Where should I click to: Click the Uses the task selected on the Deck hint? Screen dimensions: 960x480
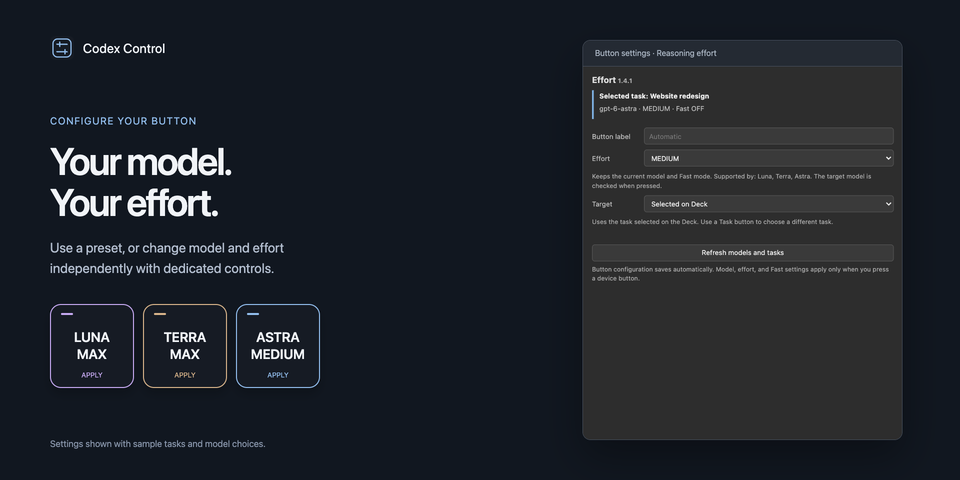pyautogui.click(x=712, y=222)
